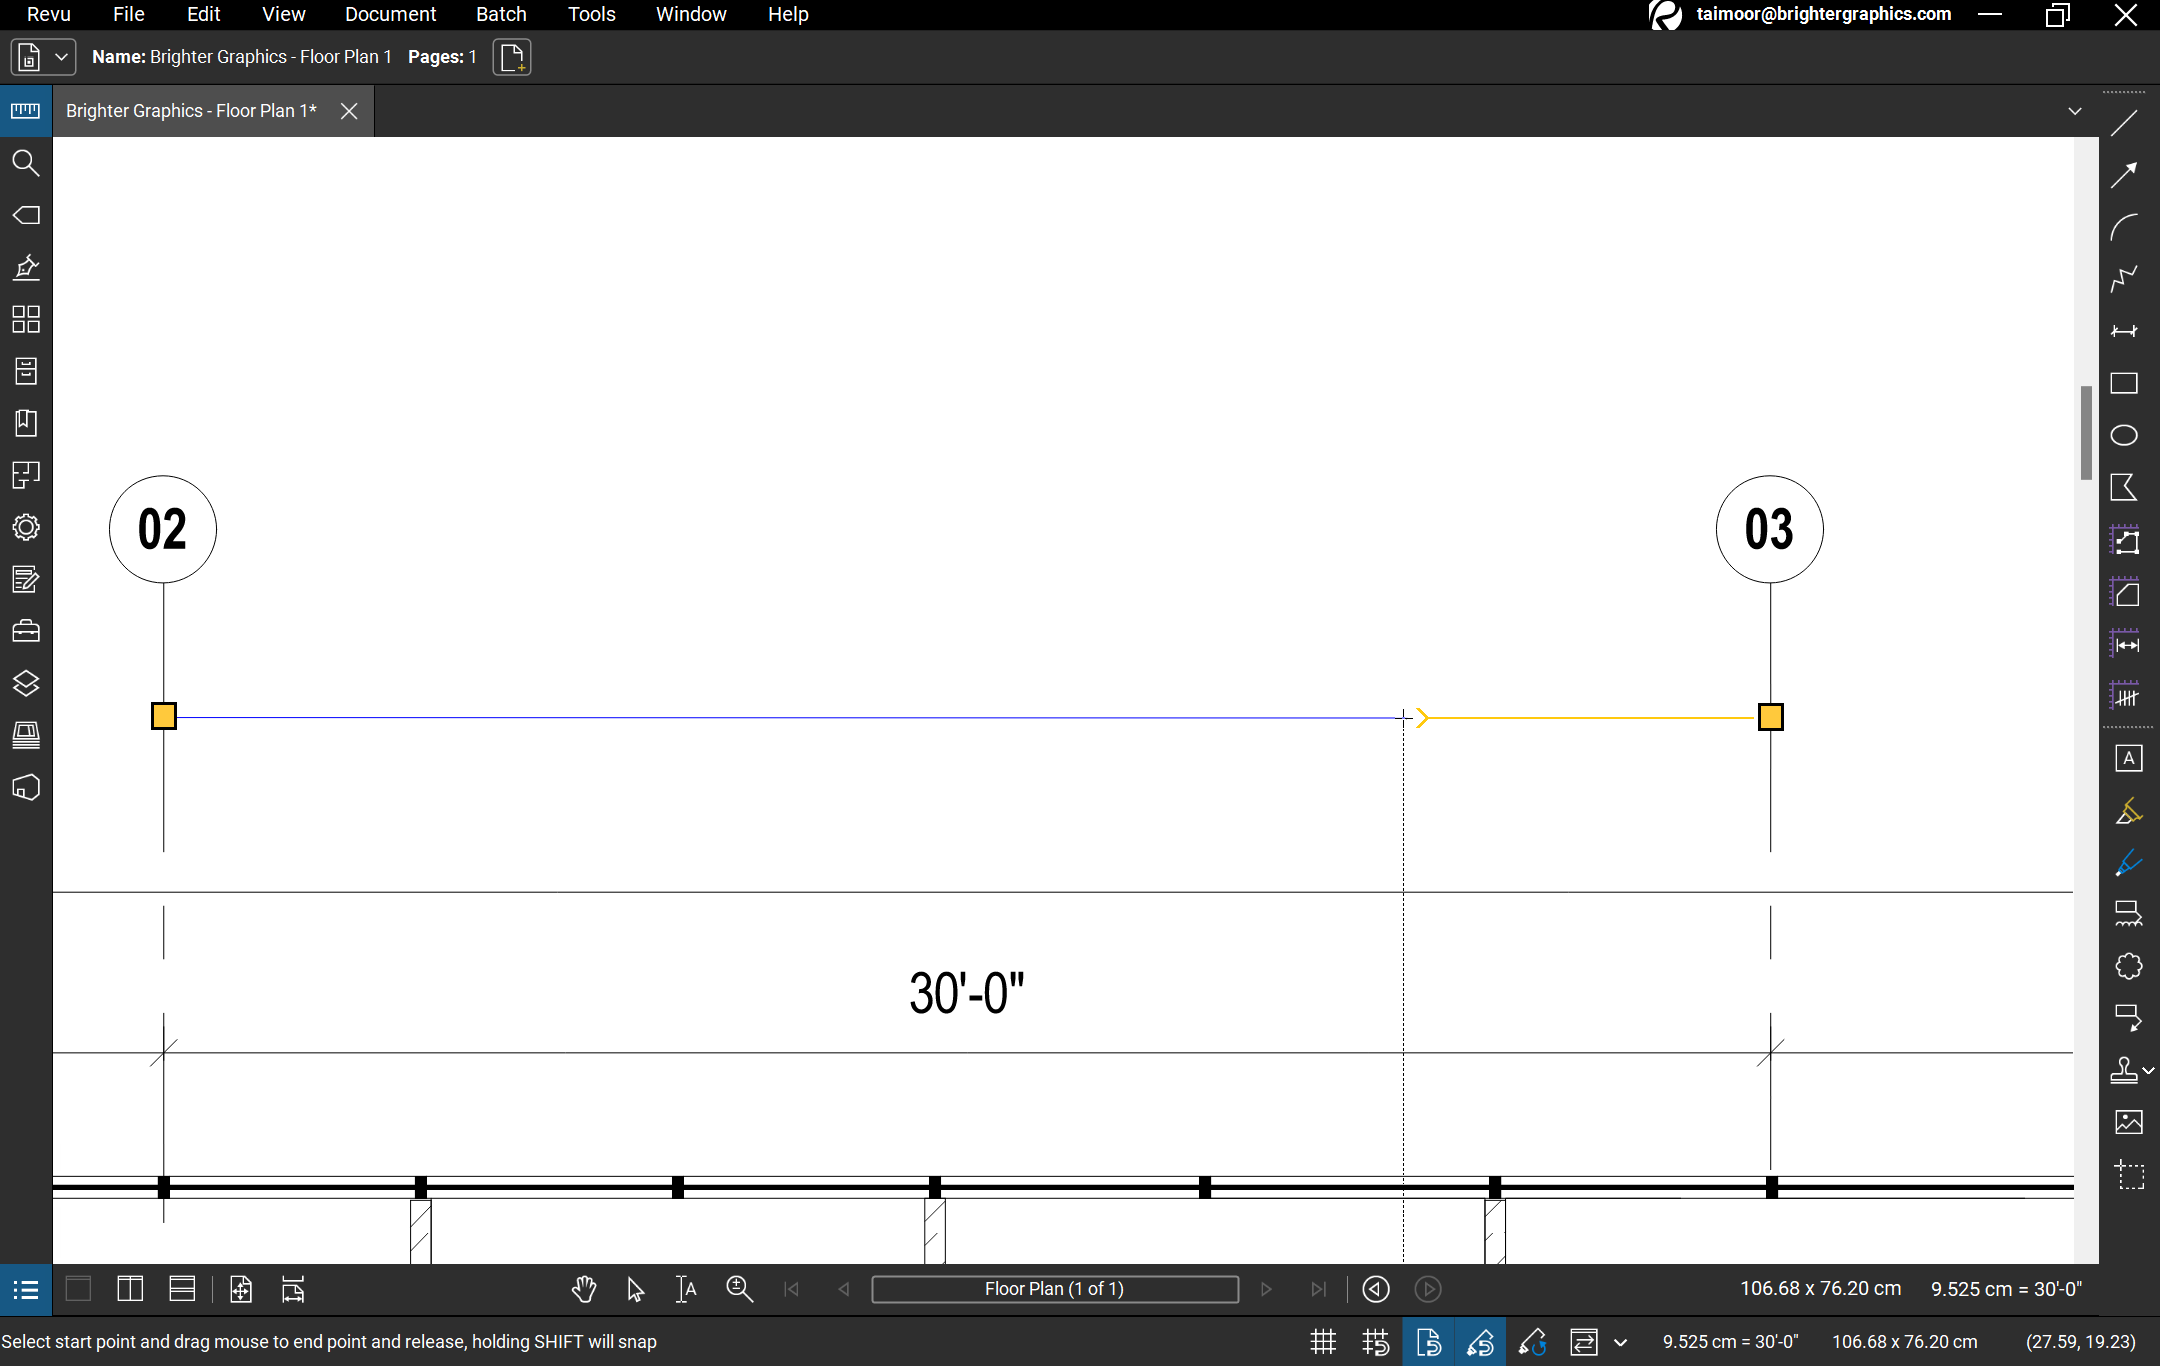This screenshot has width=2160, height=1366.
Task: Open the Tool Chest briefcase panel
Action: pos(26,632)
